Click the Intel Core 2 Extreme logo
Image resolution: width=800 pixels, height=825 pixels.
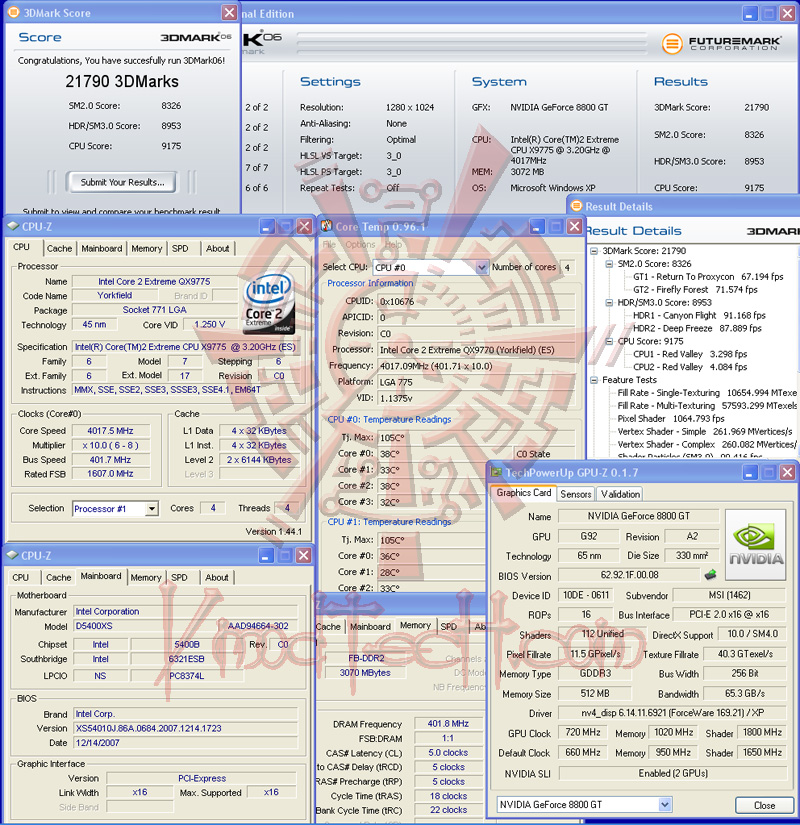coord(269,304)
